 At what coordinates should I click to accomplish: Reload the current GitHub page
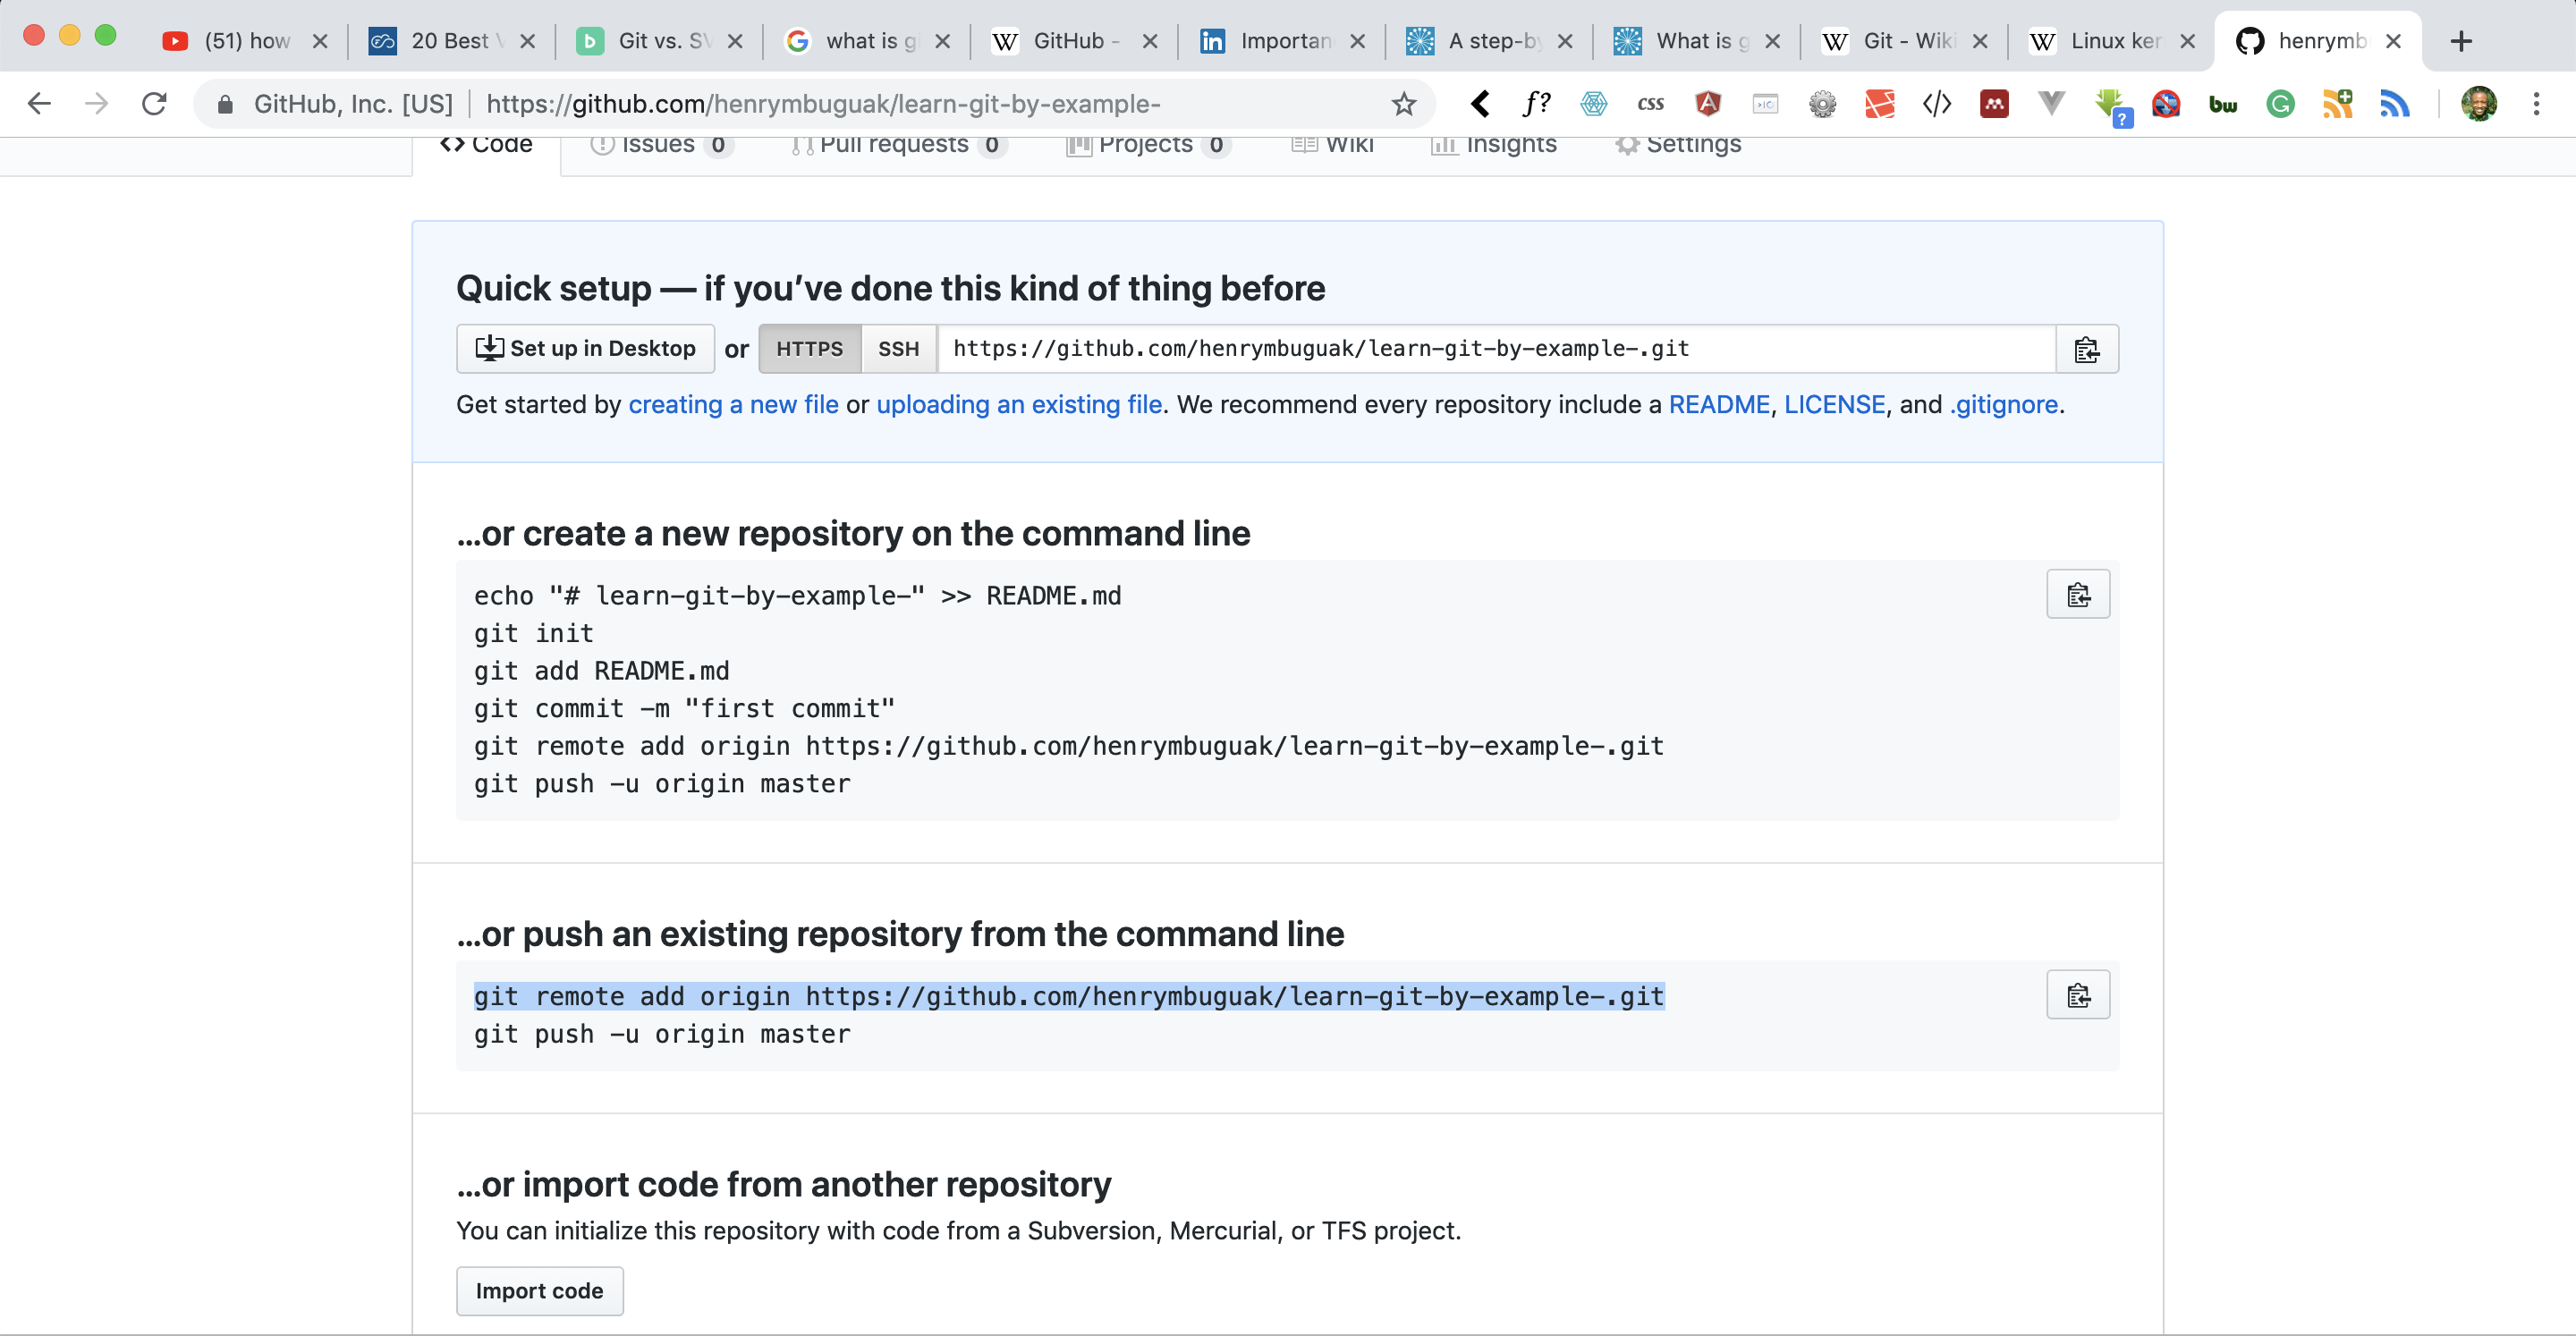154,104
